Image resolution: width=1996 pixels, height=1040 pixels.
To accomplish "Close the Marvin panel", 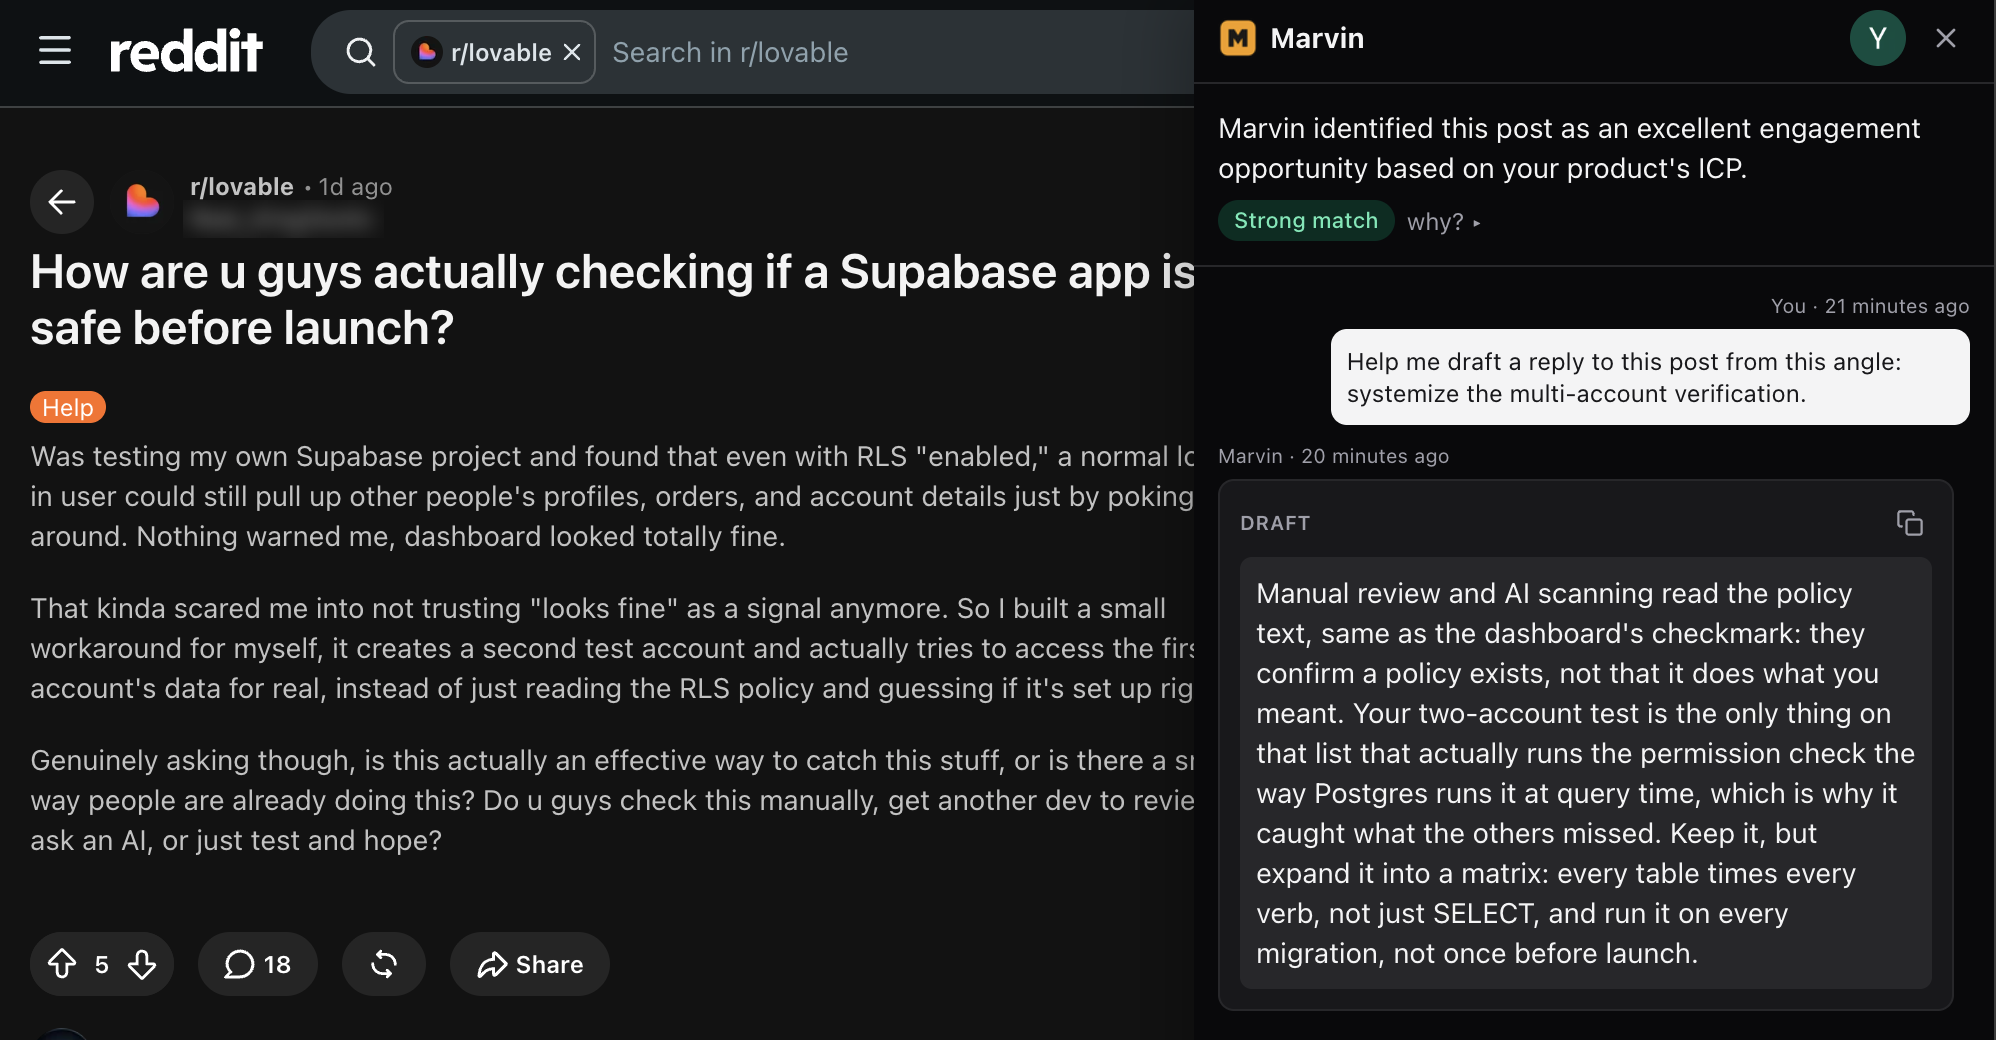I will point(1946,38).
